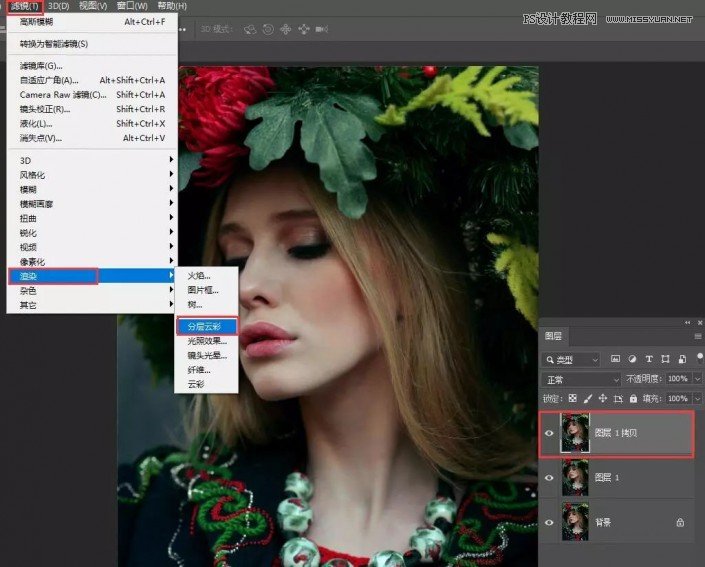Open the 正常 blend mode dropdown
The width and height of the screenshot is (705, 567).
click(581, 379)
